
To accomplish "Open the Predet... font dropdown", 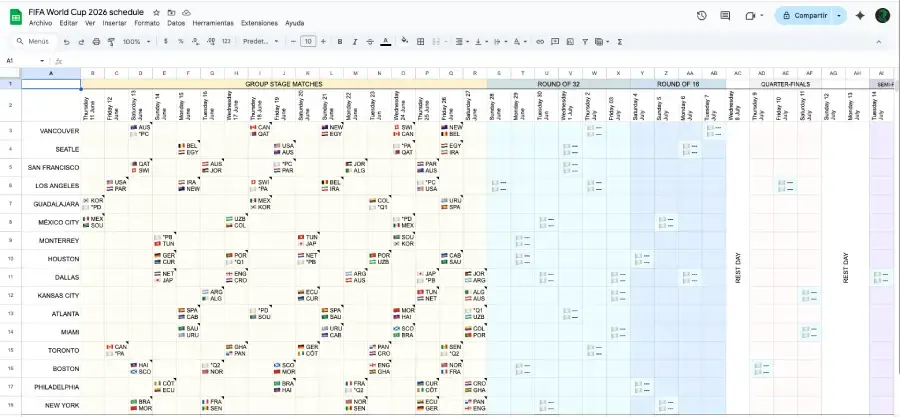I will pos(261,42).
